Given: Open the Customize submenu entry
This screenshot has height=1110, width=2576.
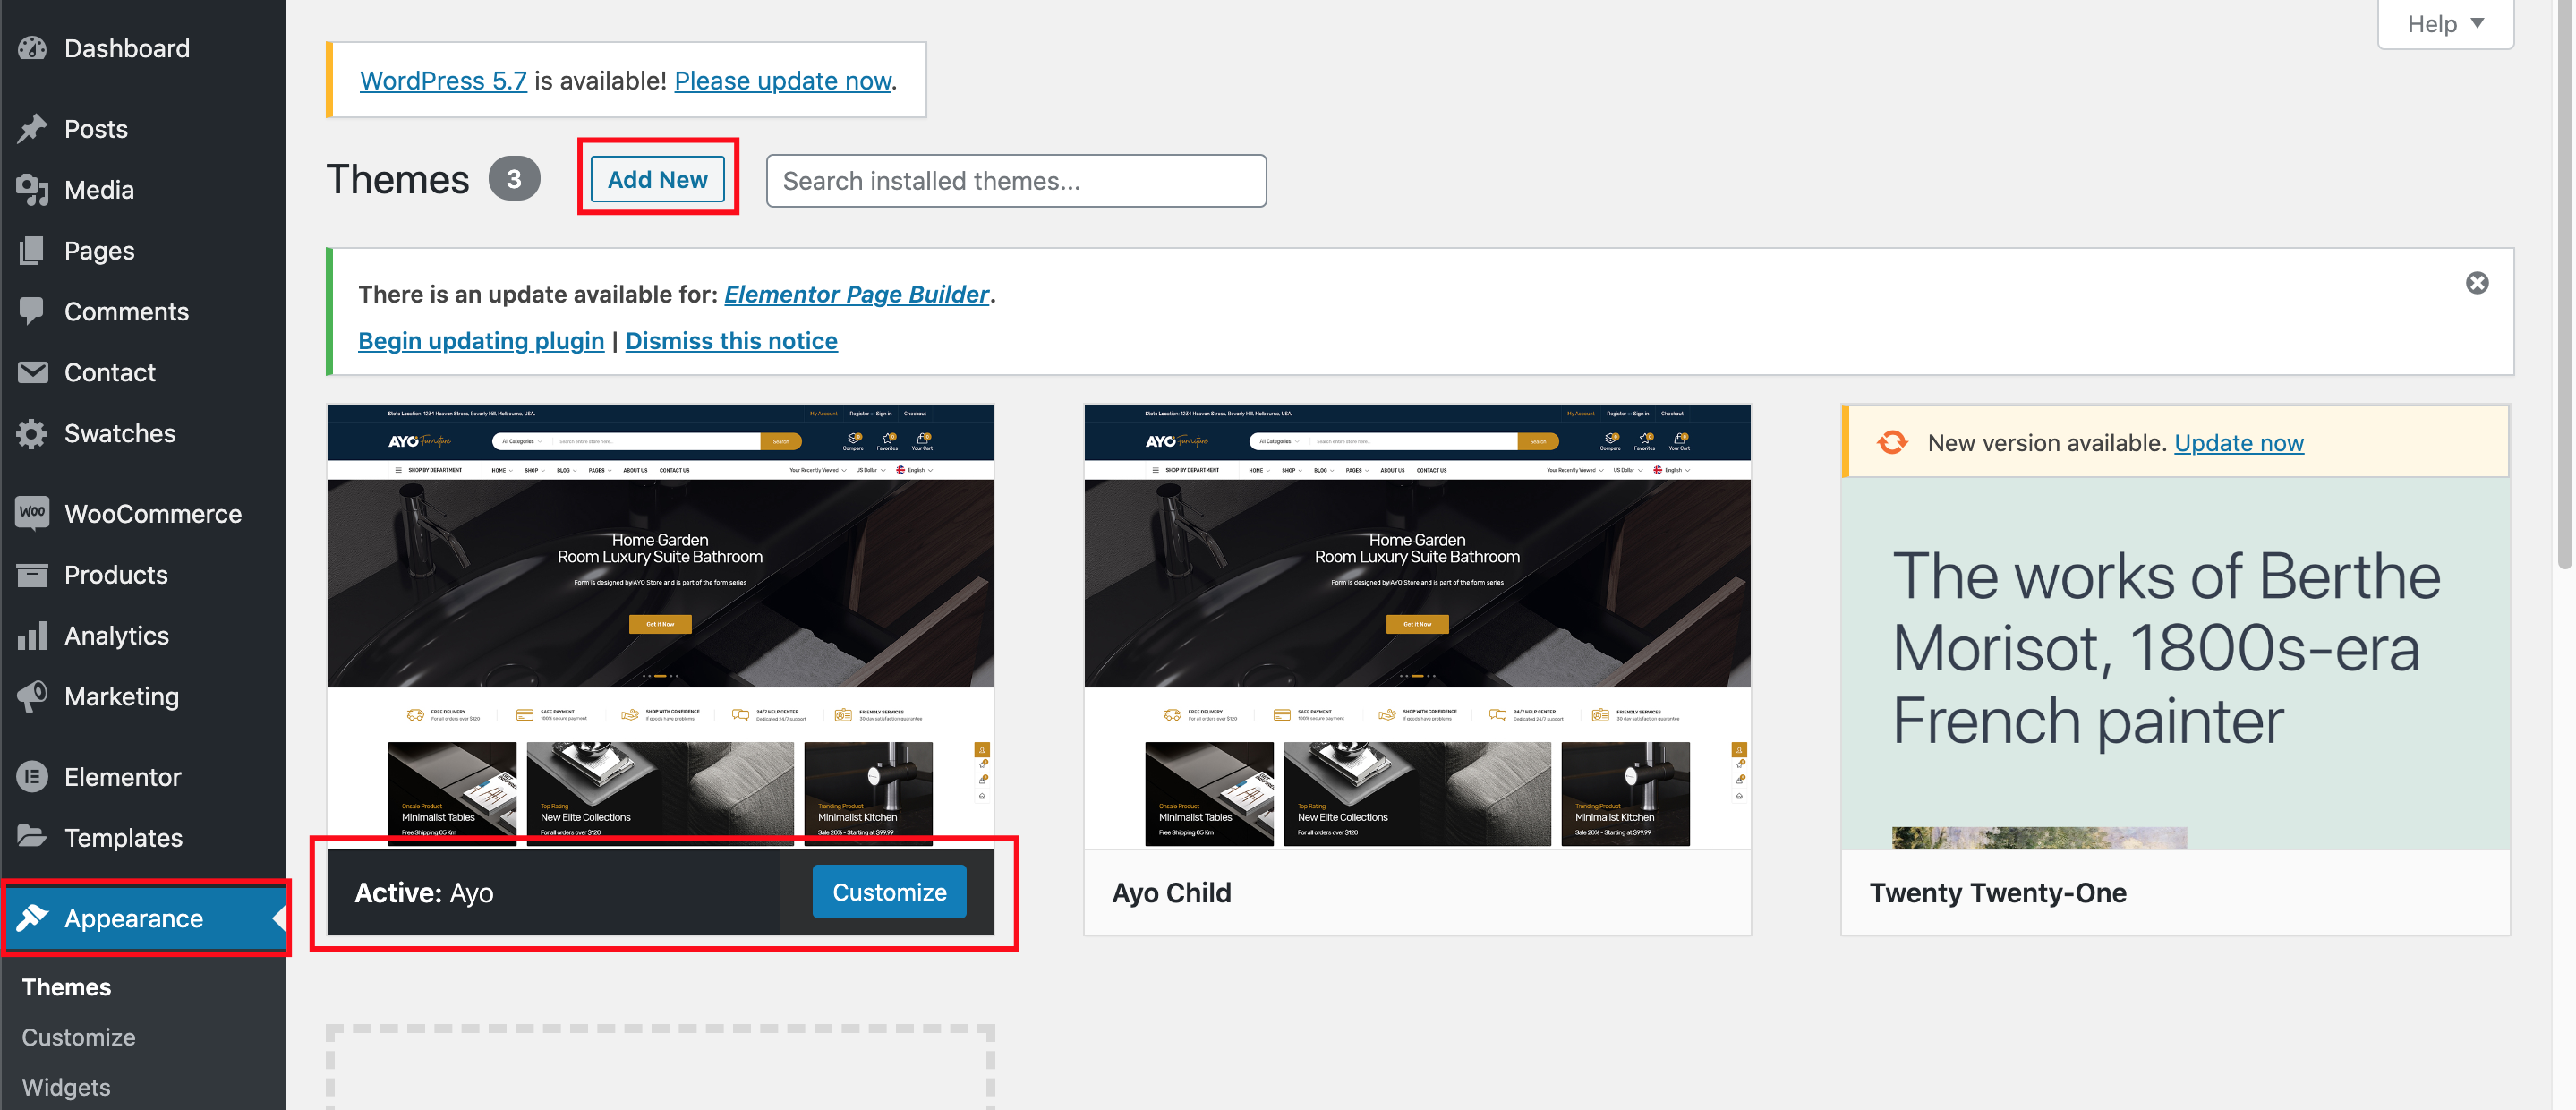Looking at the screenshot, I should pyautogui.click(x=78, y=1037).
